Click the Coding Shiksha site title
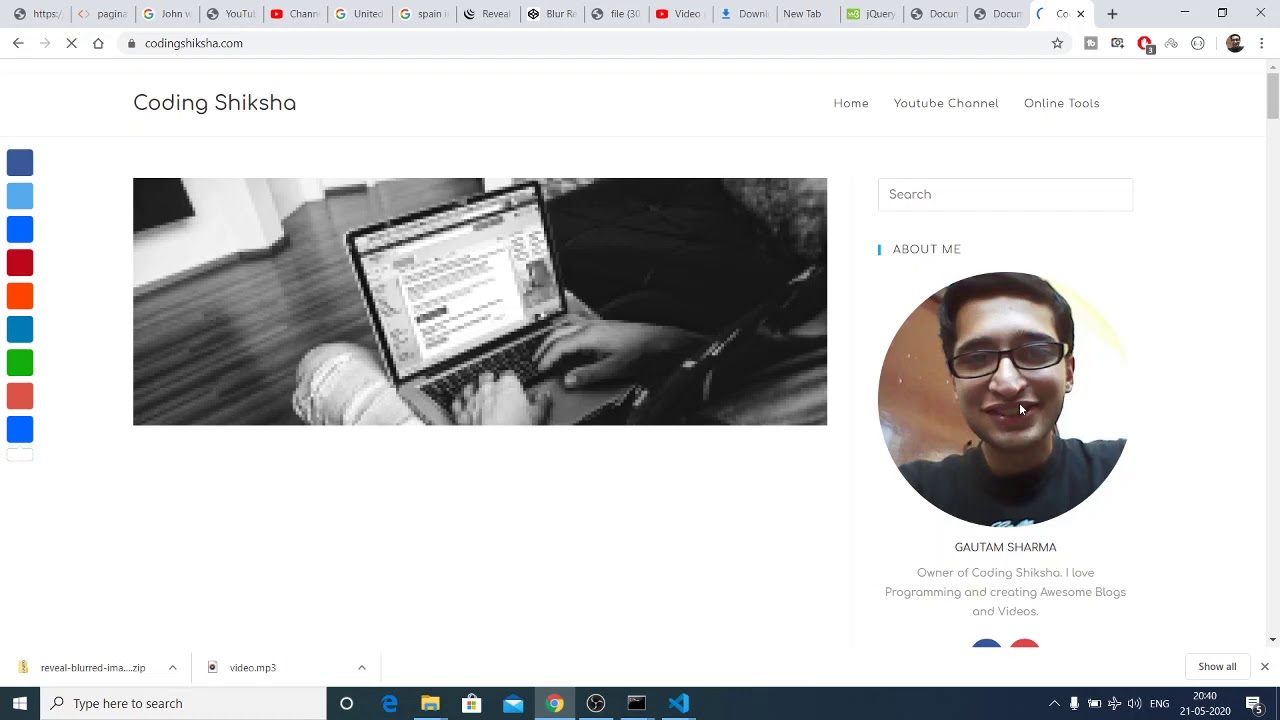Screen dimensions: 1280x720 pyautogui.click(x=214, y=103)
